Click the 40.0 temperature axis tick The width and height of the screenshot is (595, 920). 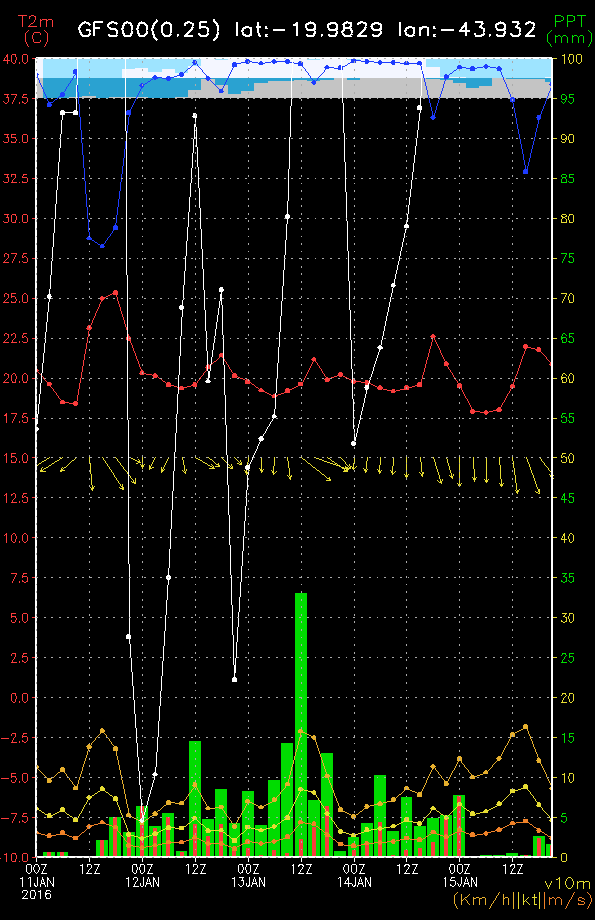pos(16,59)
